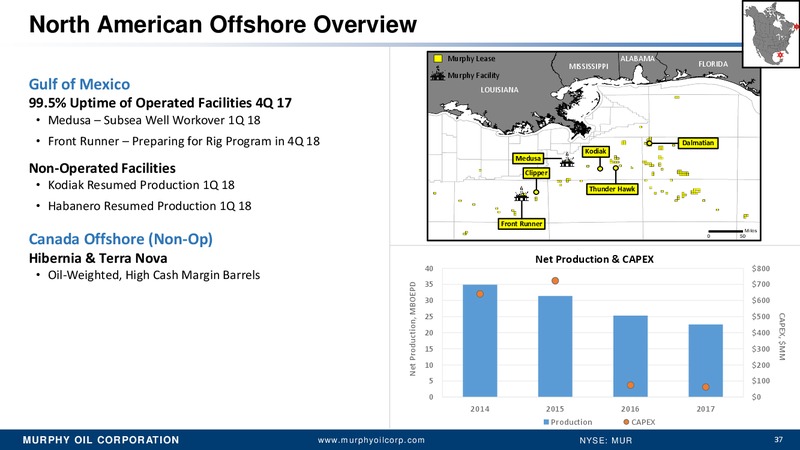The height and width of the screenshot is (450, 800).
Task: Click the 2015 x-axis year label
Action: pyautogui.click(x=555, y=409)
